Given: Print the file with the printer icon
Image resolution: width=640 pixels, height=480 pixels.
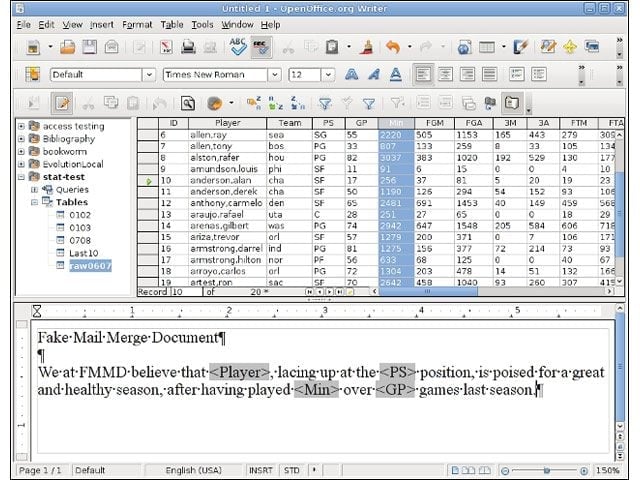Looking at the screenshot, I should [188, 47].
